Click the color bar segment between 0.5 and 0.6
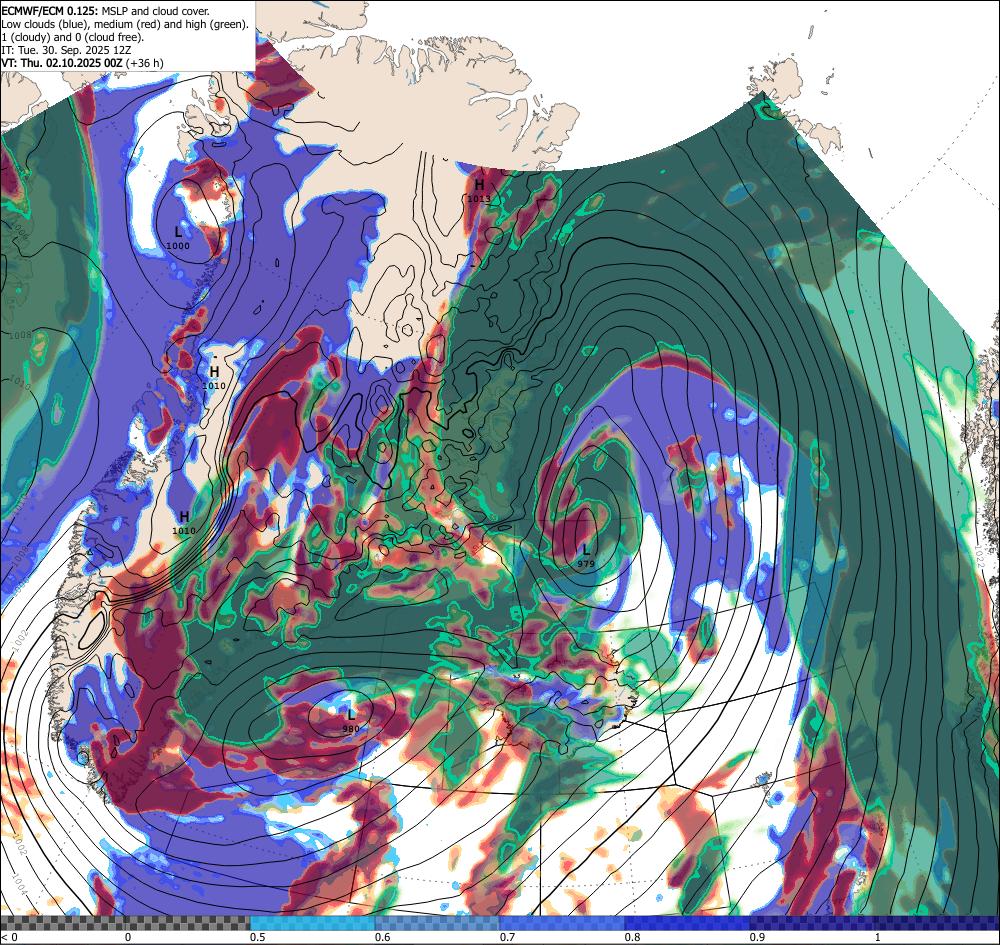The height and width of the screenshot is (945, 1000). [x=312, y=923]
